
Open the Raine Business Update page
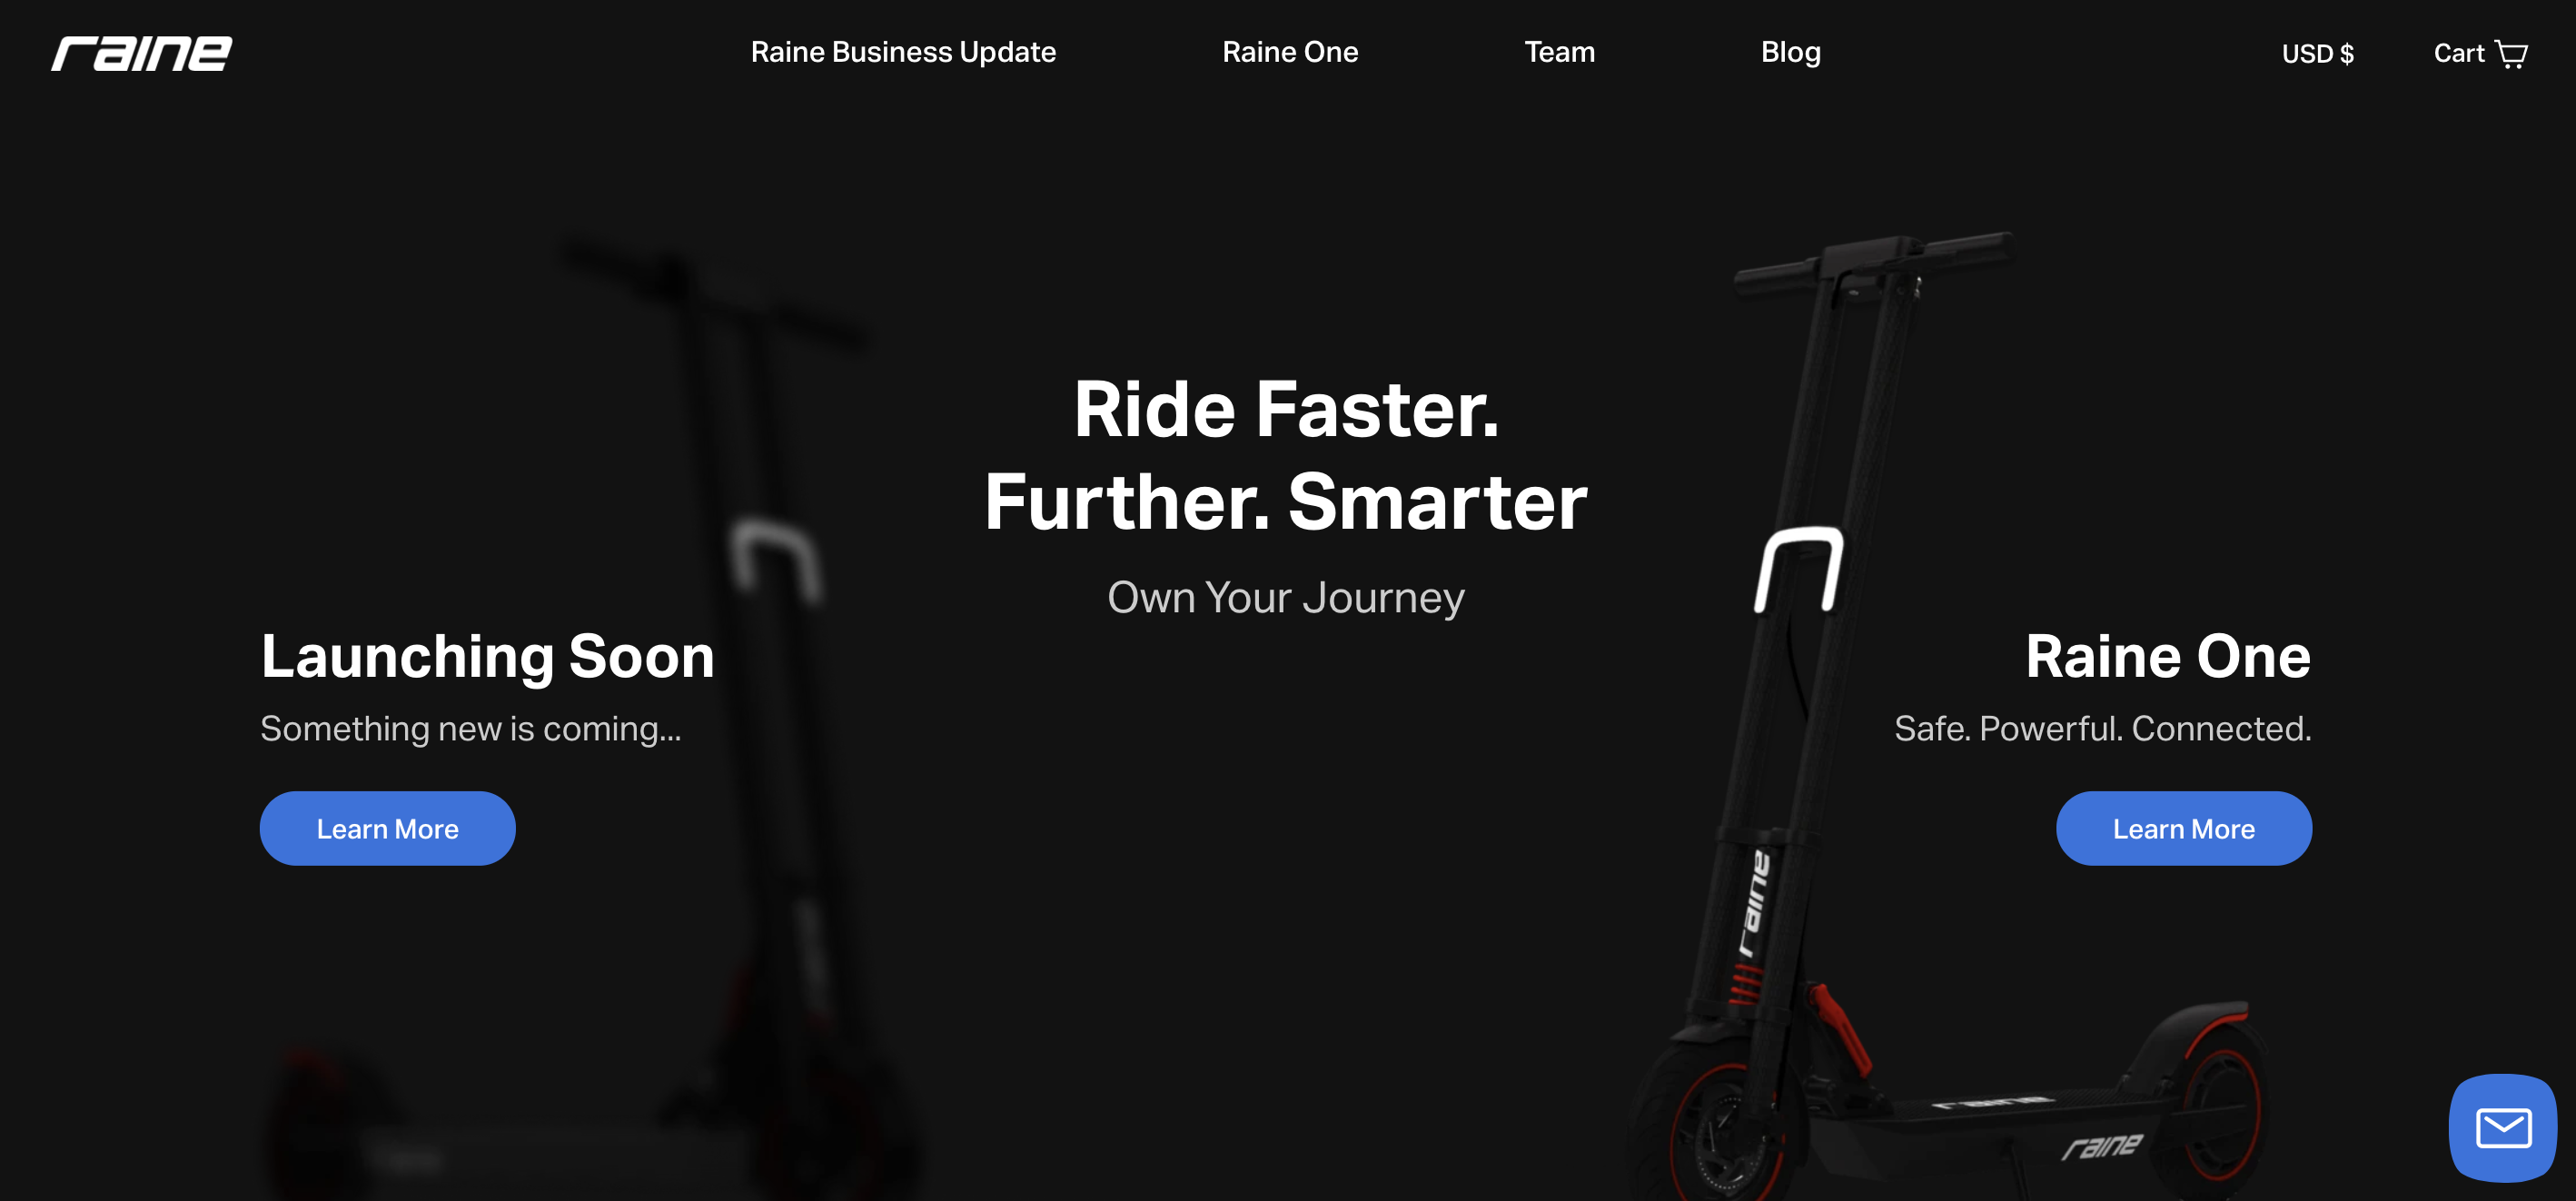click(903, 52)
